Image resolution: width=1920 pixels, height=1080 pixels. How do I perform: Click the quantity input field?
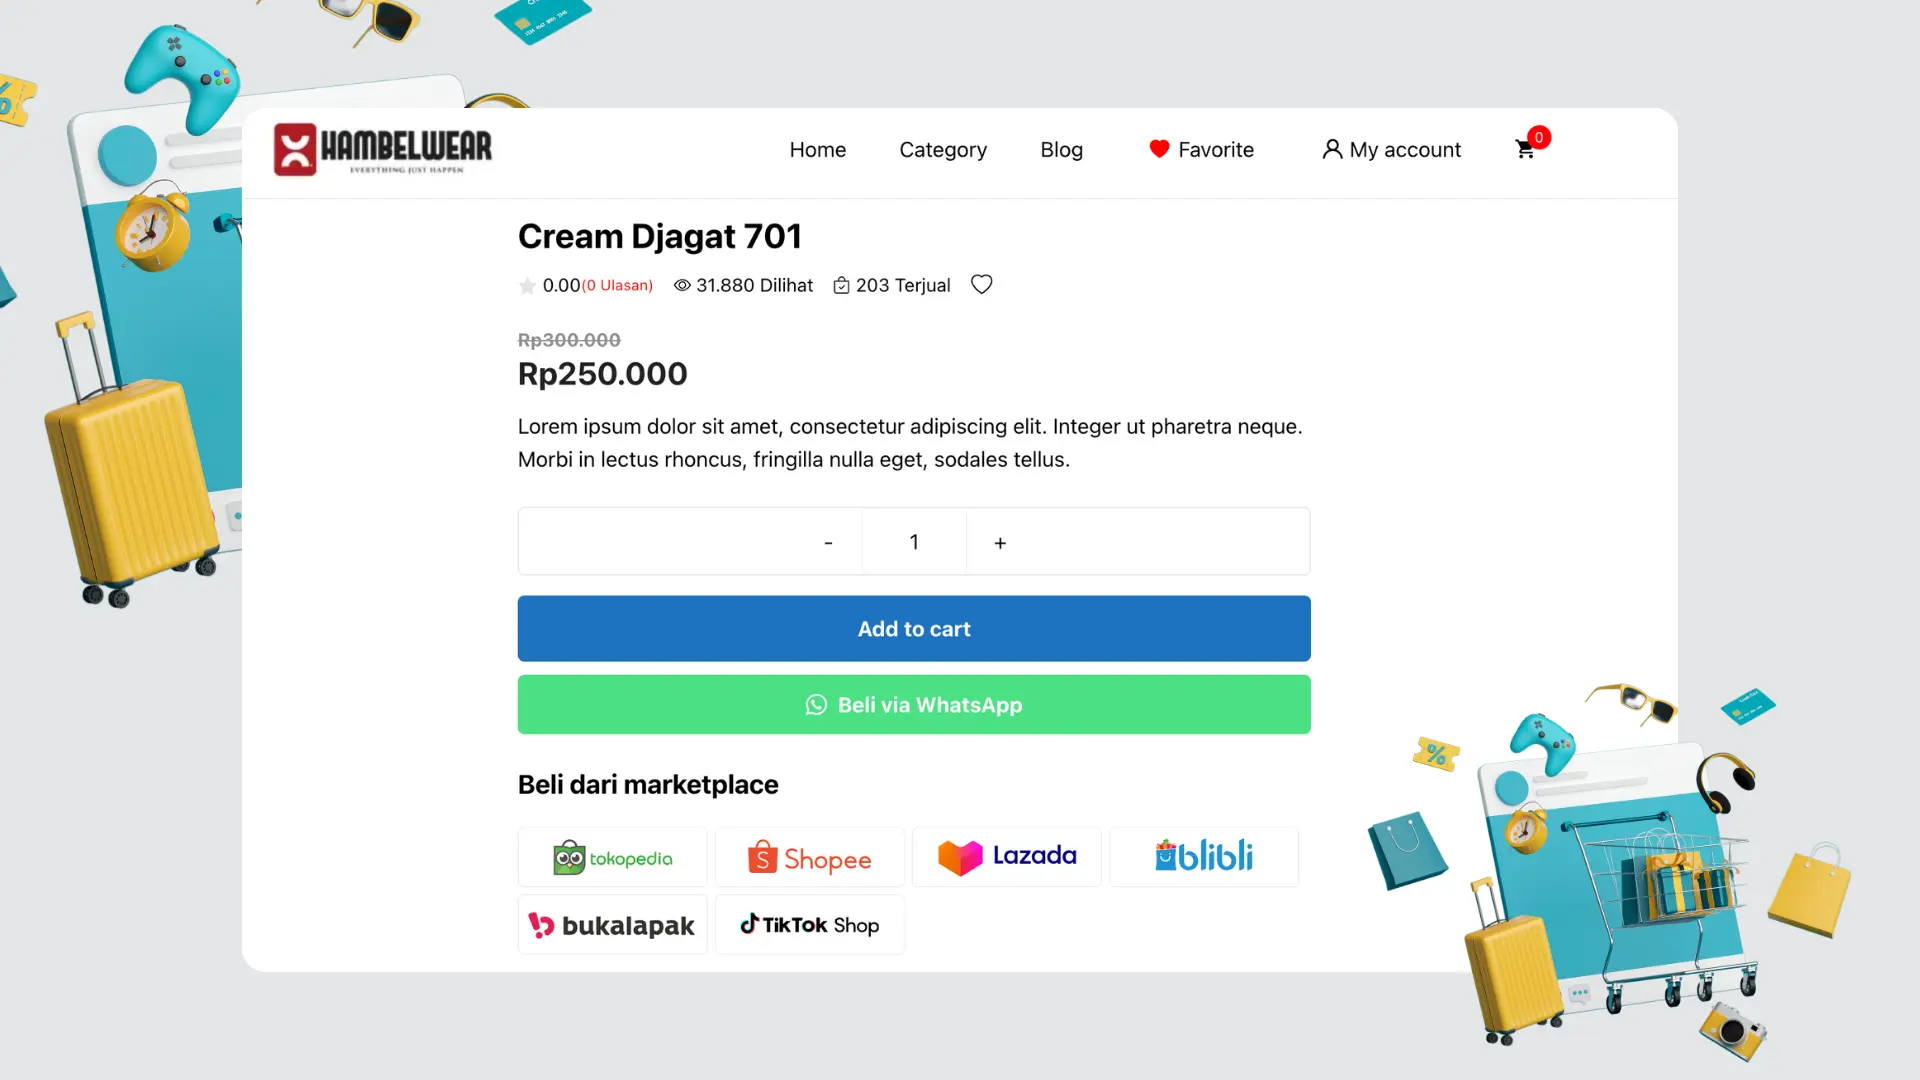914,542
